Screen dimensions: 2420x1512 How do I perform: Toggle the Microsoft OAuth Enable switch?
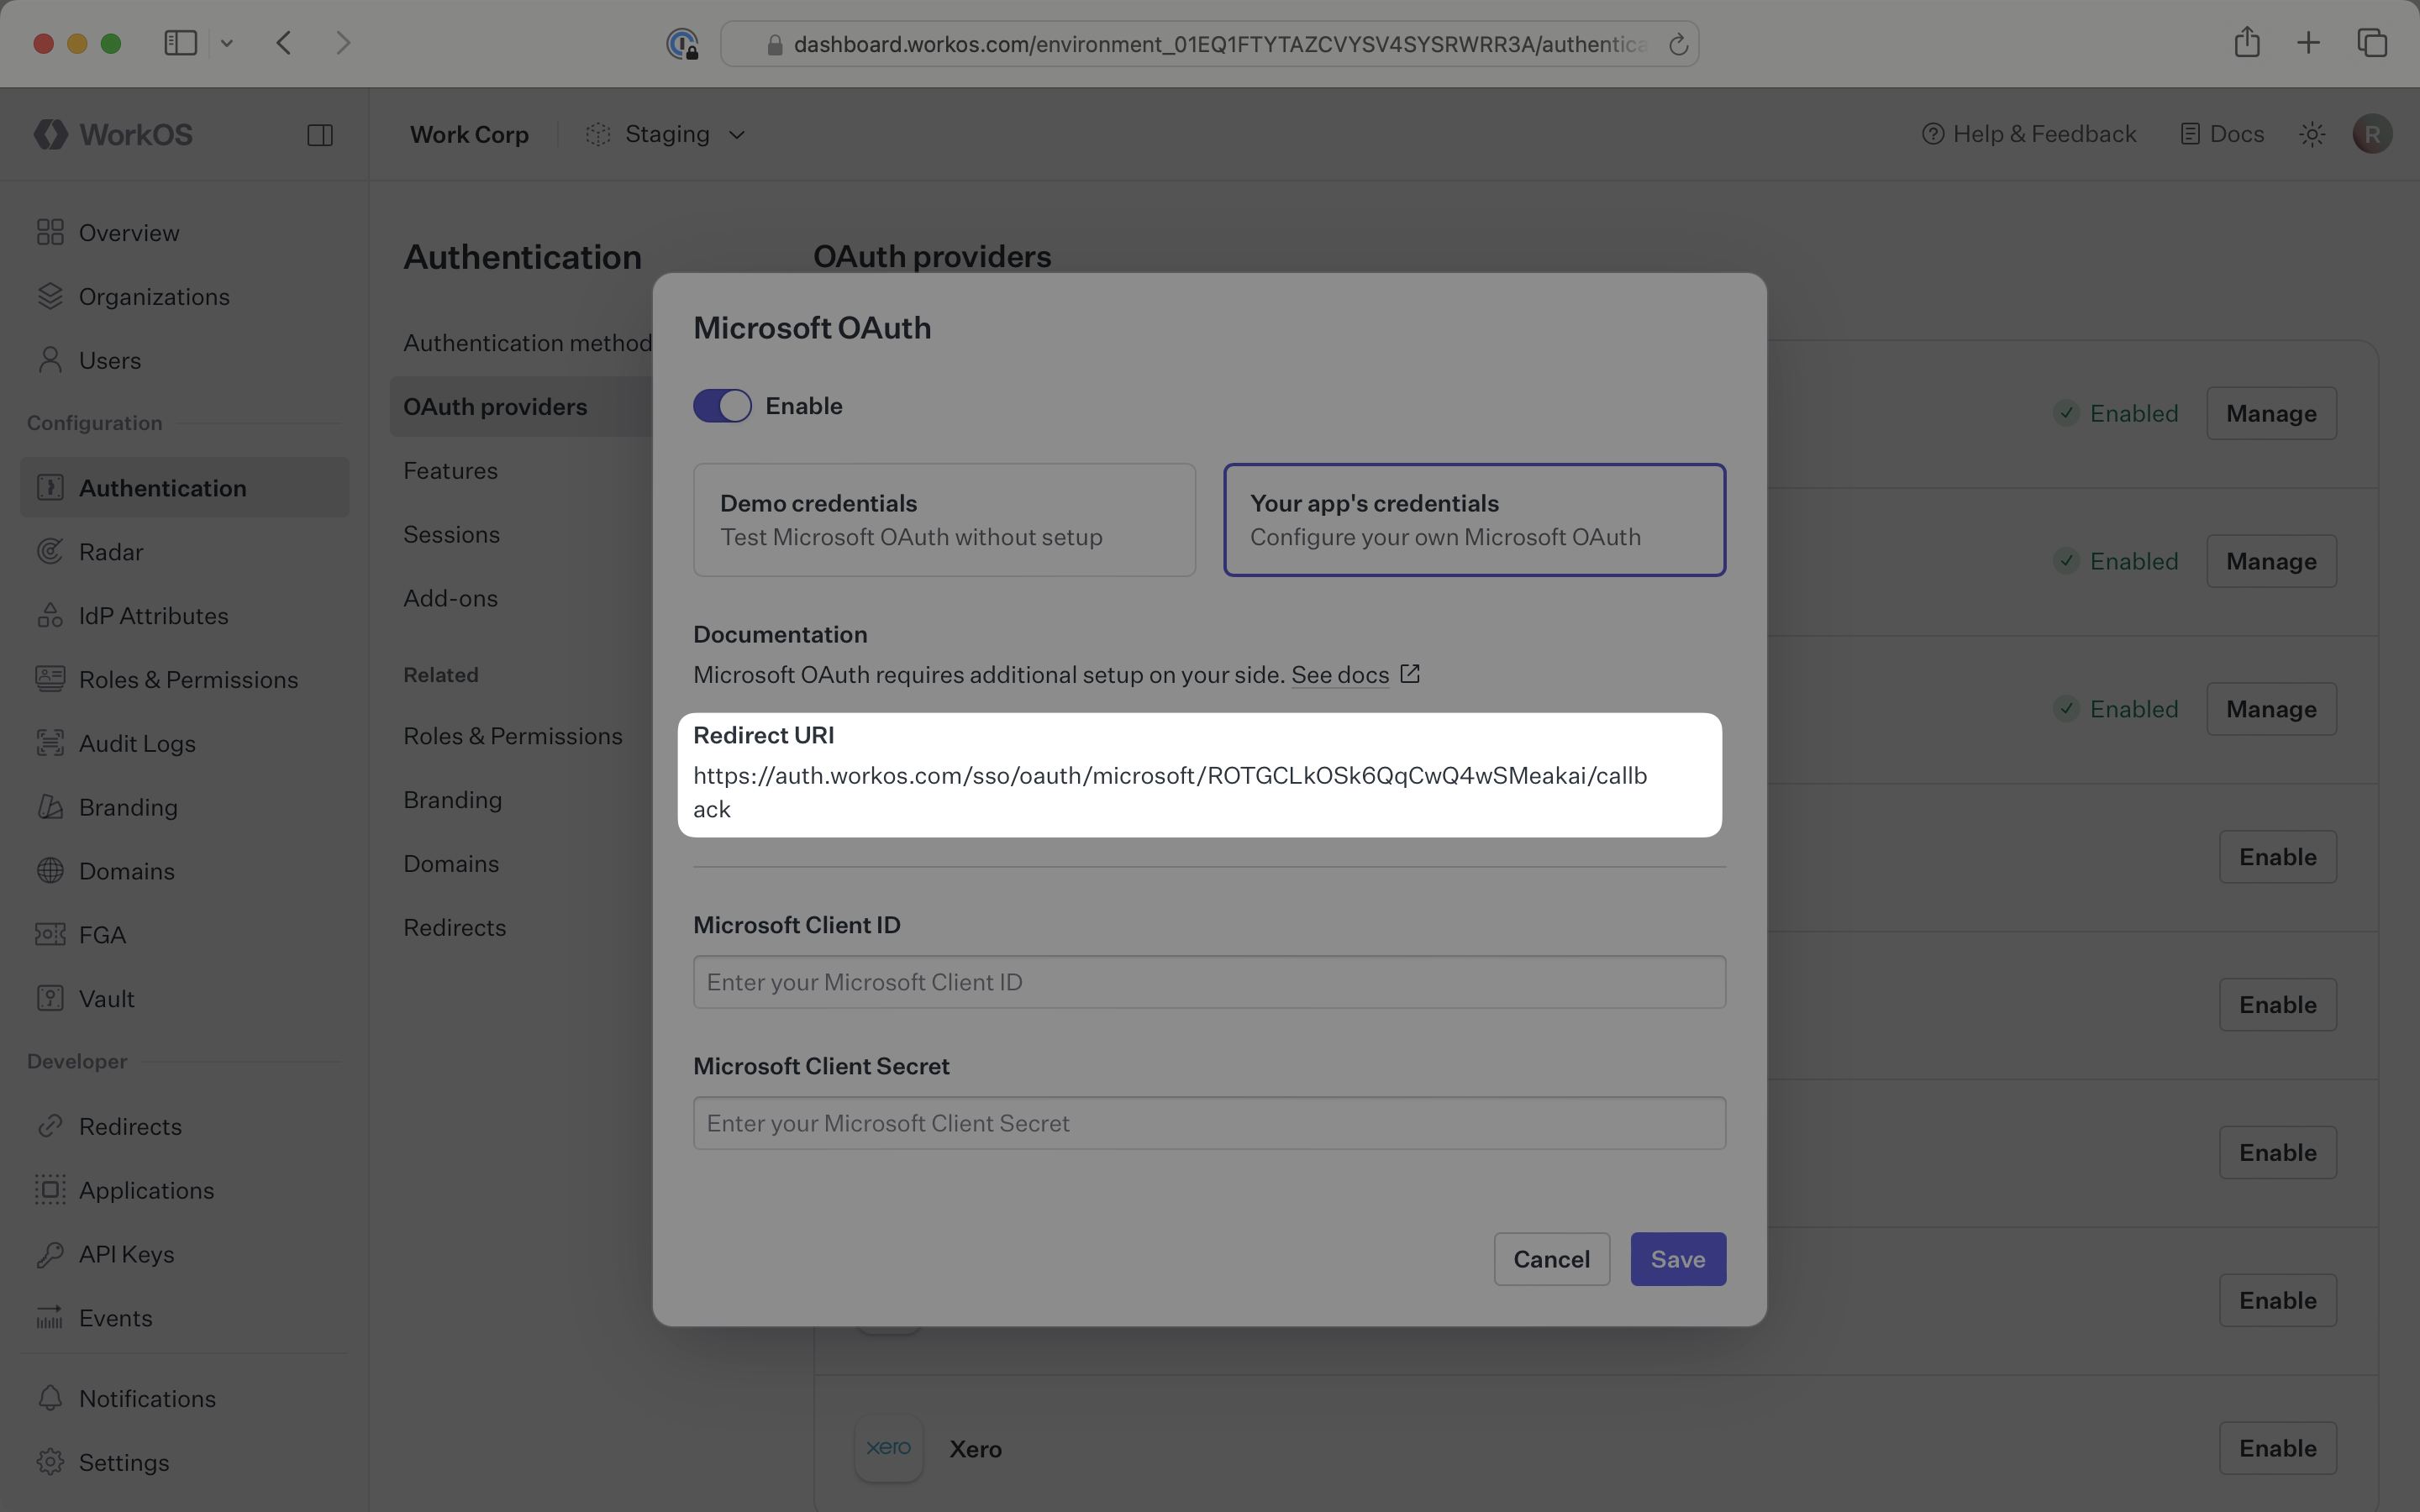tap(722, 406)
